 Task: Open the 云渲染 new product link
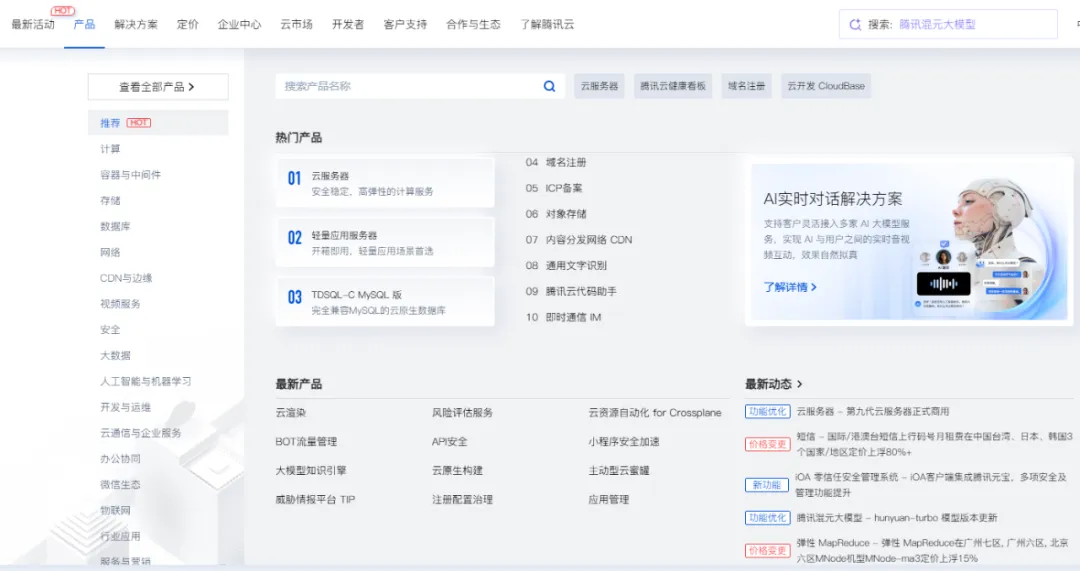pyautogui.click(x=291, y=413)
